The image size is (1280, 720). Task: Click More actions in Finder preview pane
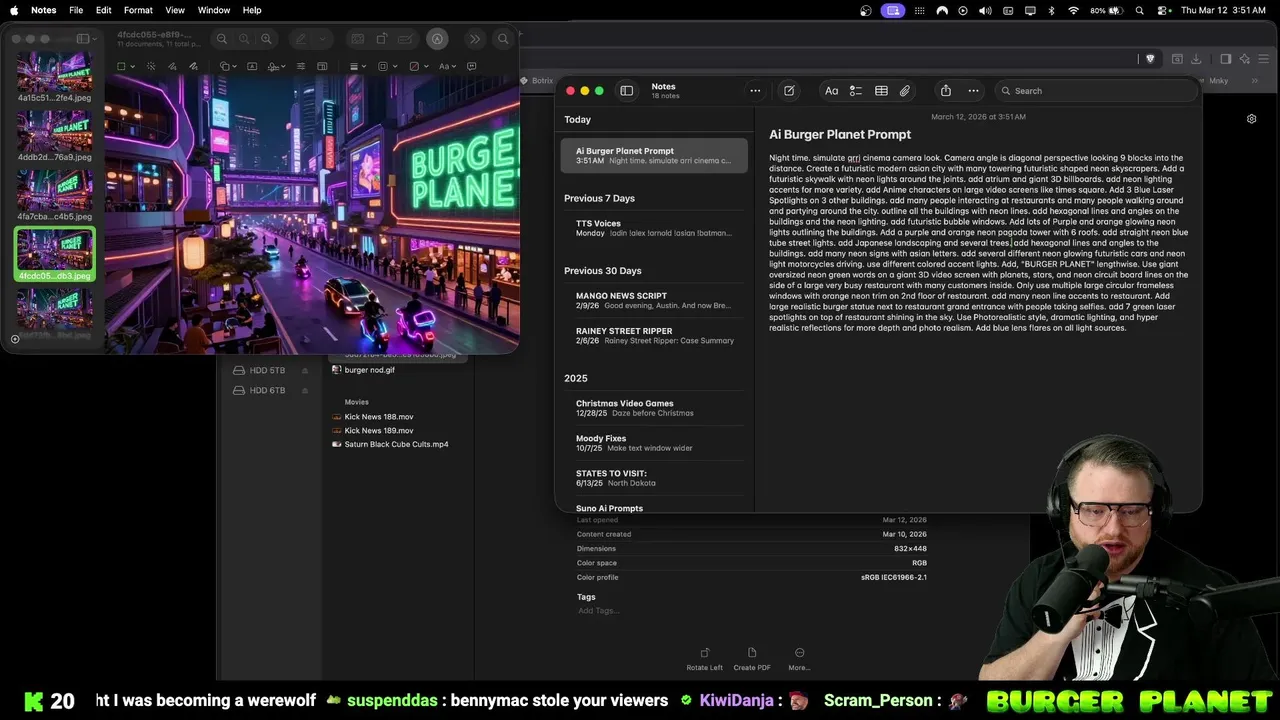[799, 658]
